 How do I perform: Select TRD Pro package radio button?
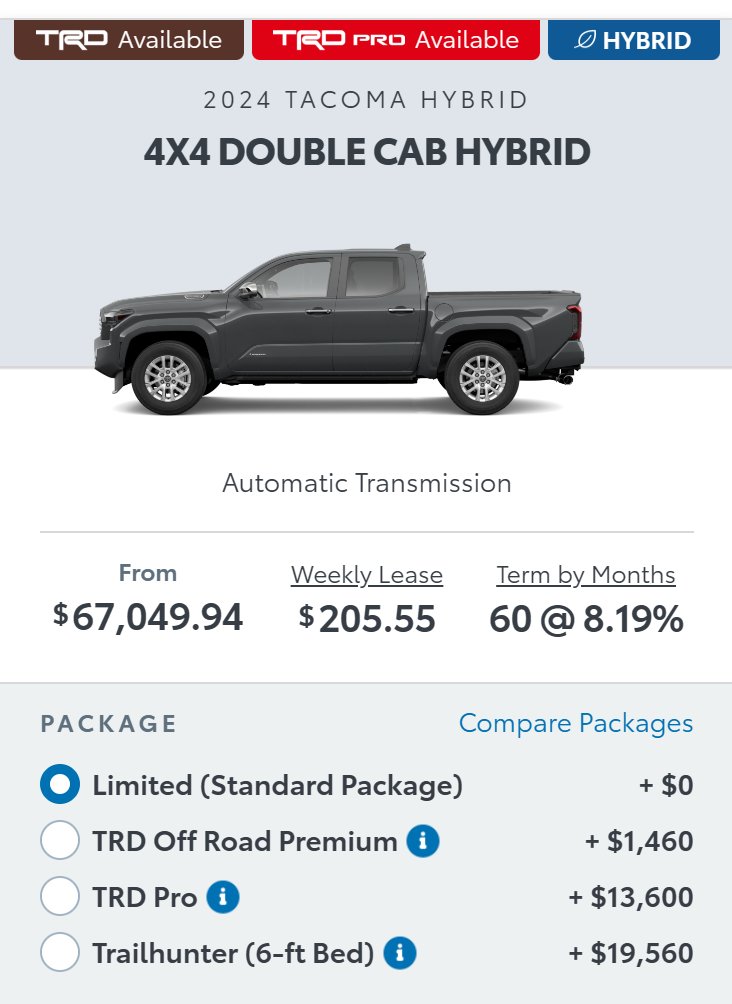coord(60,896)
